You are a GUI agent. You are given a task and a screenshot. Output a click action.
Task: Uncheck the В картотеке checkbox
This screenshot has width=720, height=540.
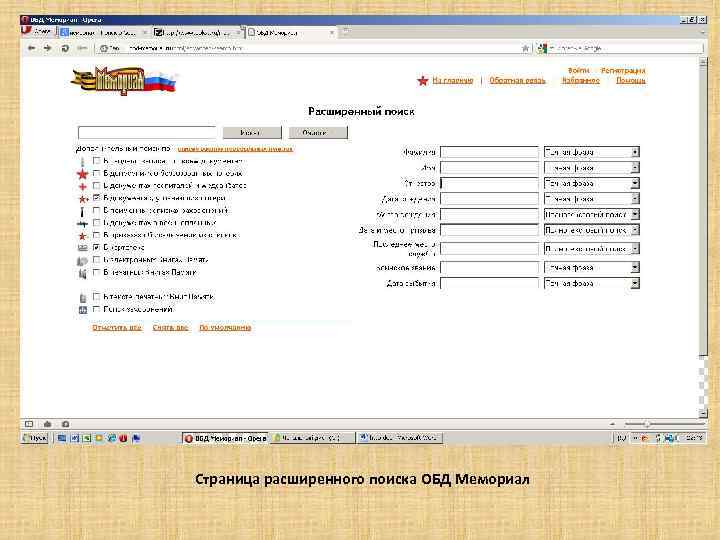tap(96, 248)
